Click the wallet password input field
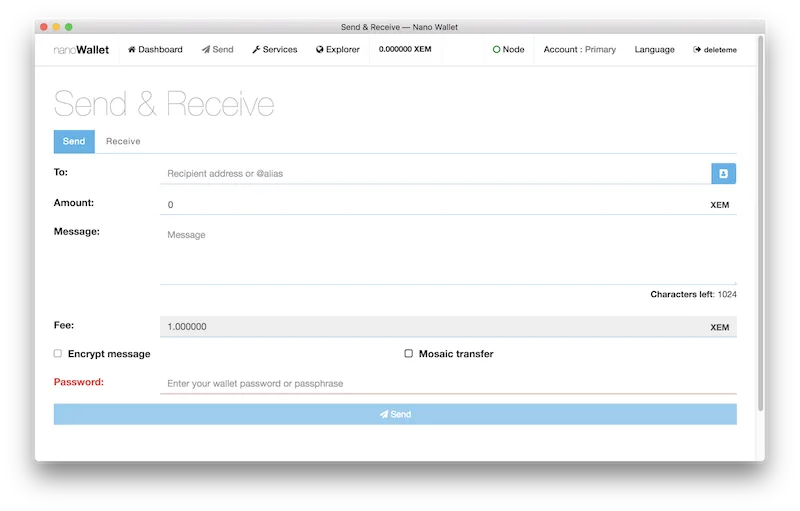The image size is (800, 511). [x=447, y=384]
